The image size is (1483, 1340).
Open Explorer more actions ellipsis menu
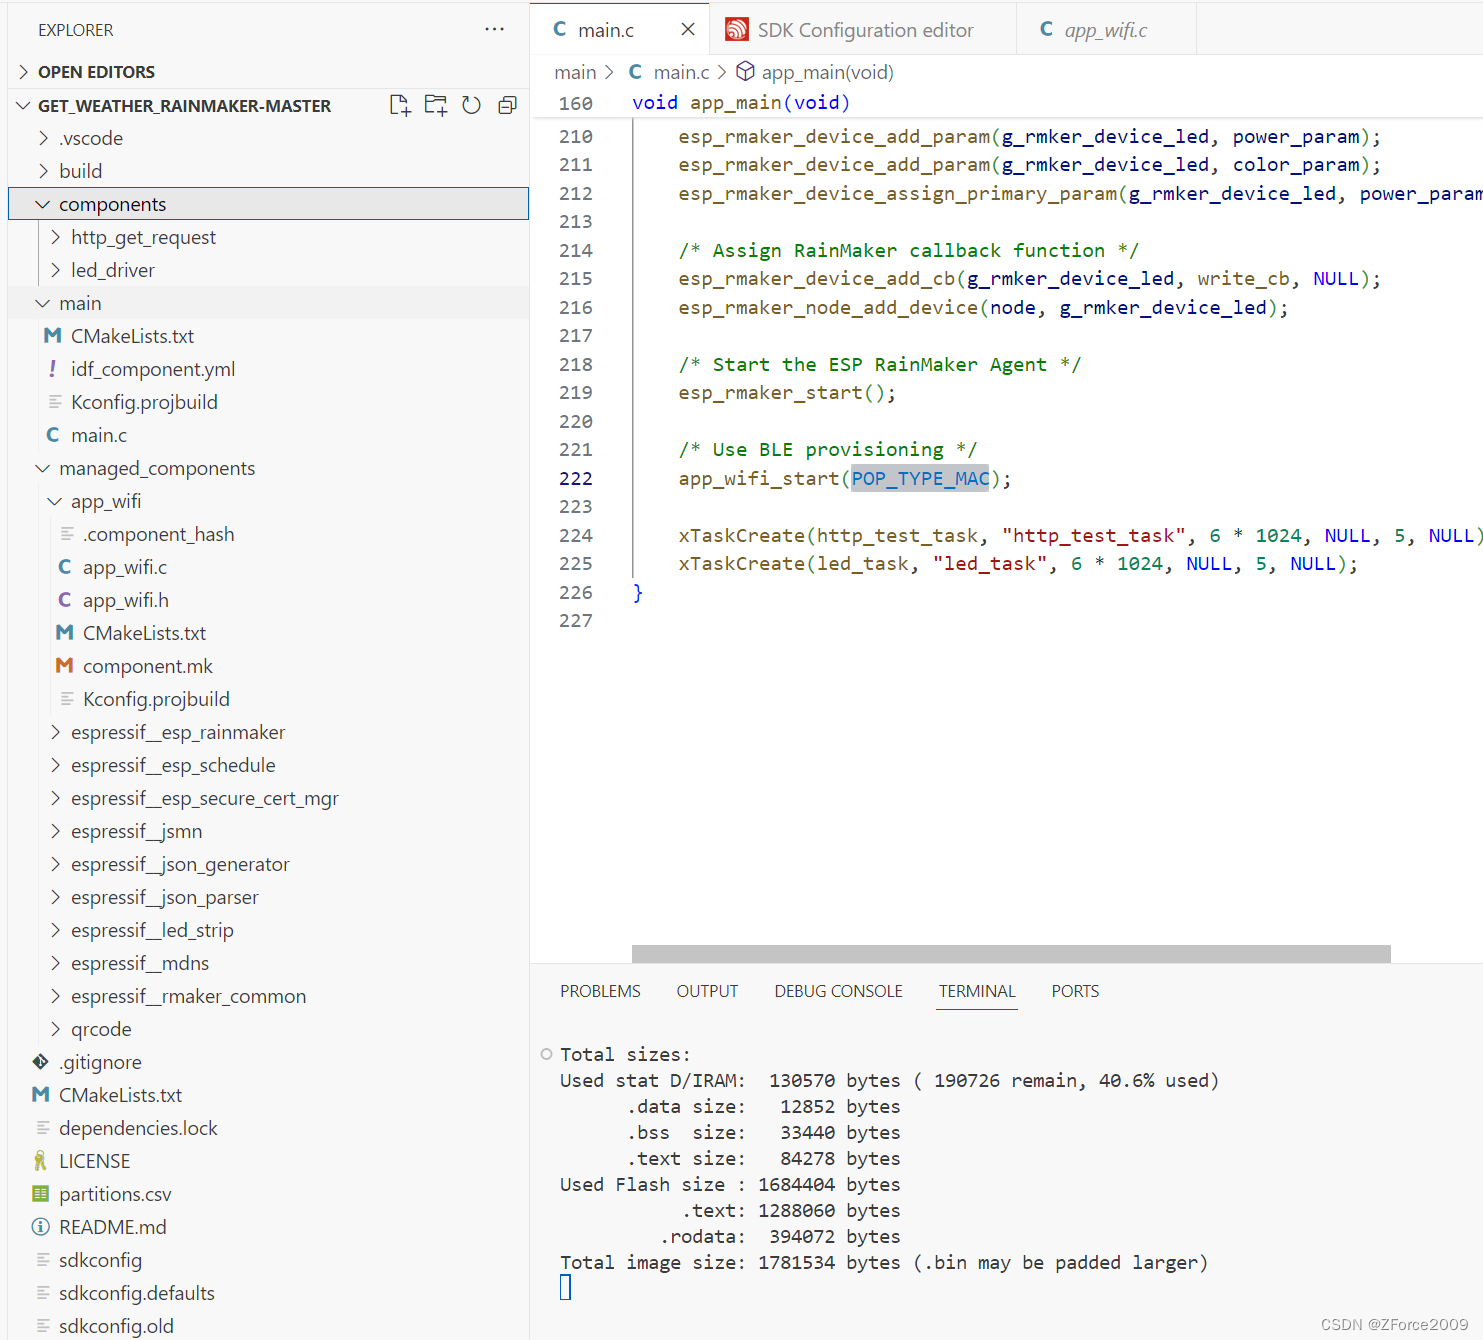point(494,29)
